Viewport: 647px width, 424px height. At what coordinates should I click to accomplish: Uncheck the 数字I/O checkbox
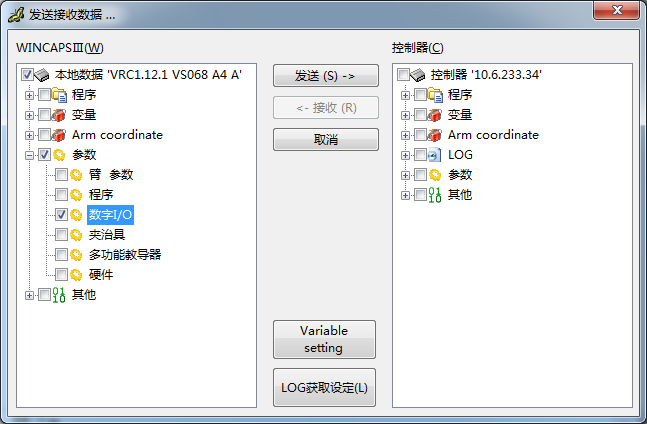click(x=61, y=214)
